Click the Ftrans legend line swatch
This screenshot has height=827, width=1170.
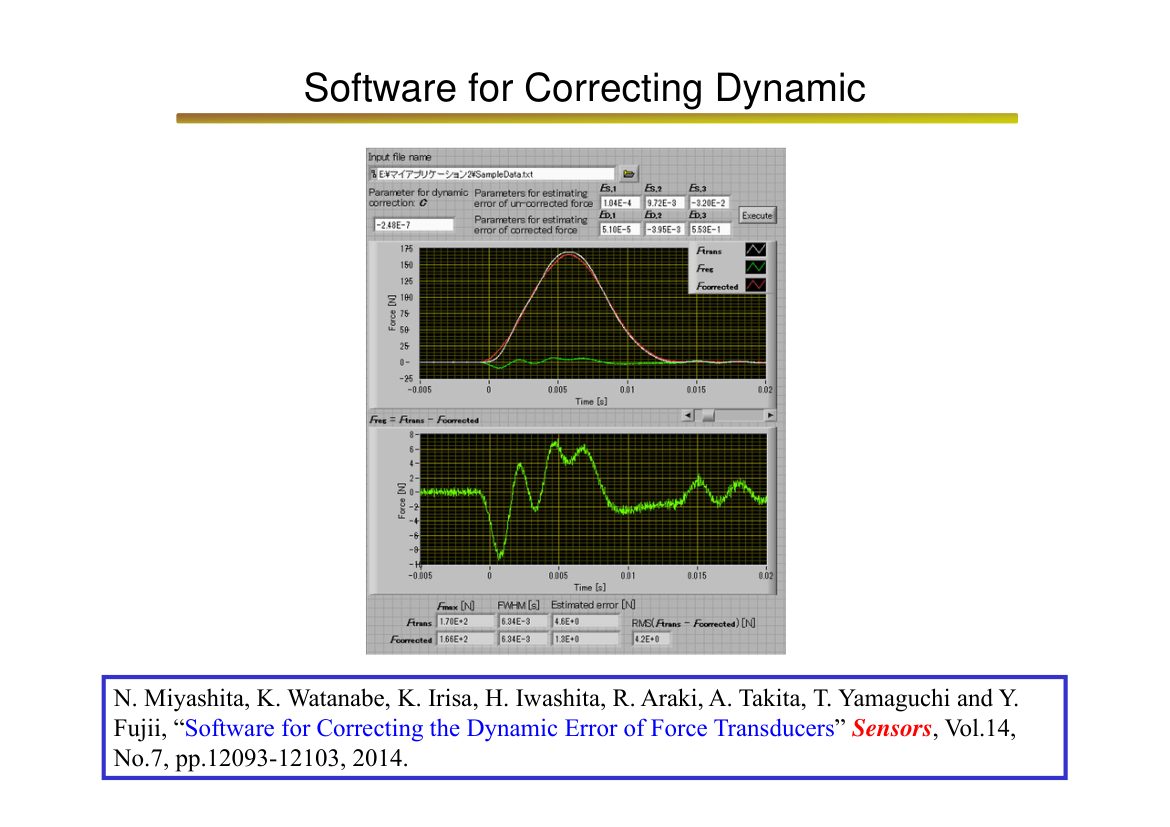(755, 250)
